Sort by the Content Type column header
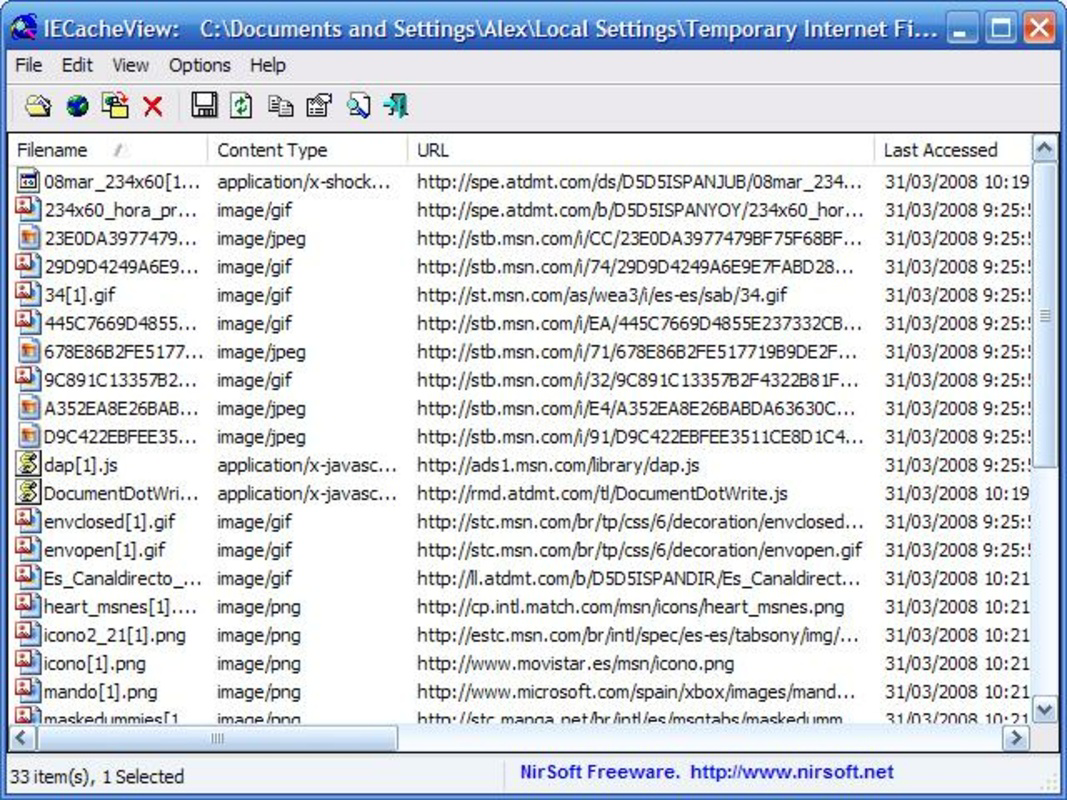The image size is (1067, 800). tap(307, 150)
